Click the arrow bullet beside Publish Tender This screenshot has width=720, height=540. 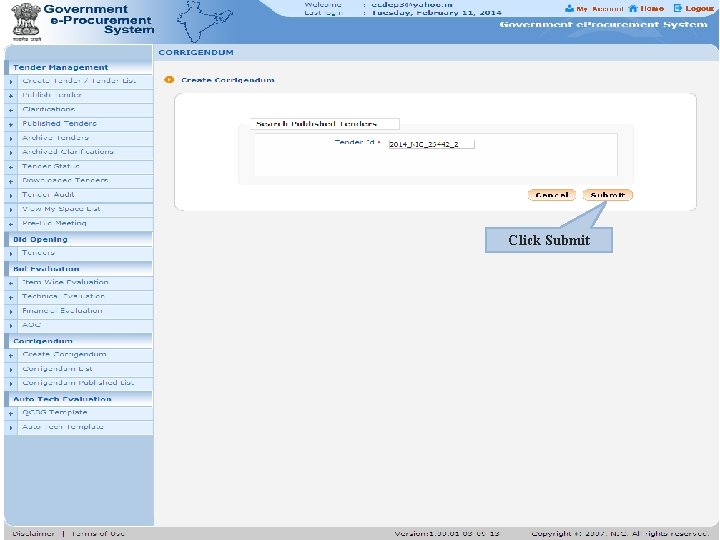pyautogui.click(x=11, y=96)
